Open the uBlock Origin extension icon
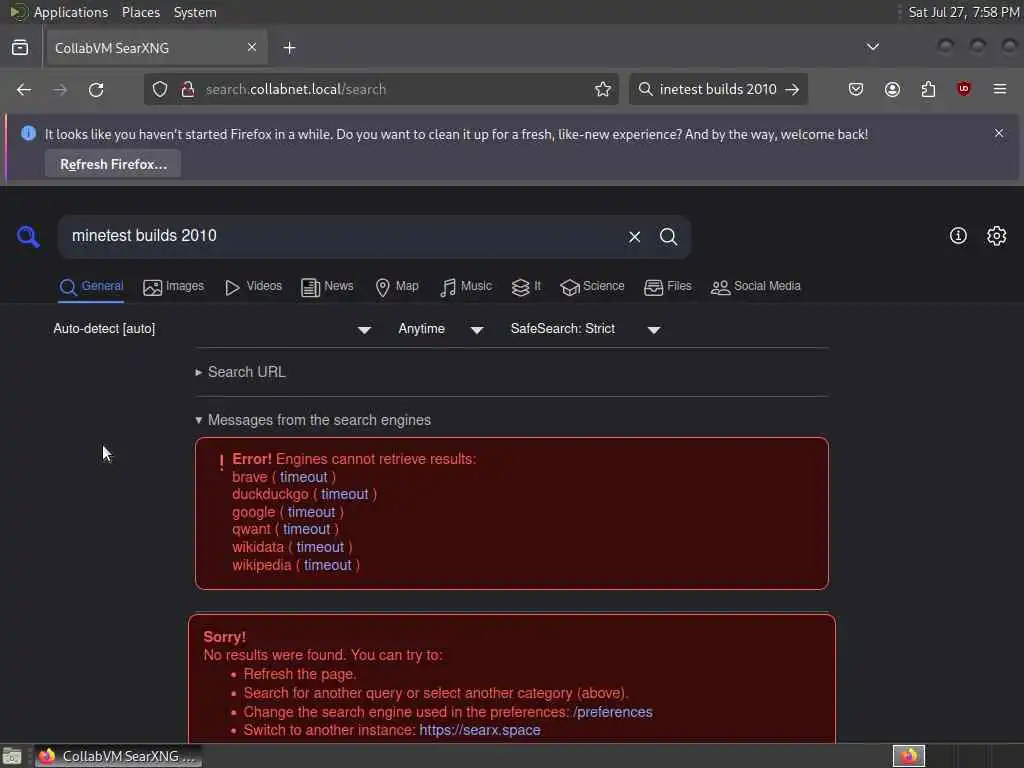This screenshot has height=768, width=1024. tap(964, 89)
